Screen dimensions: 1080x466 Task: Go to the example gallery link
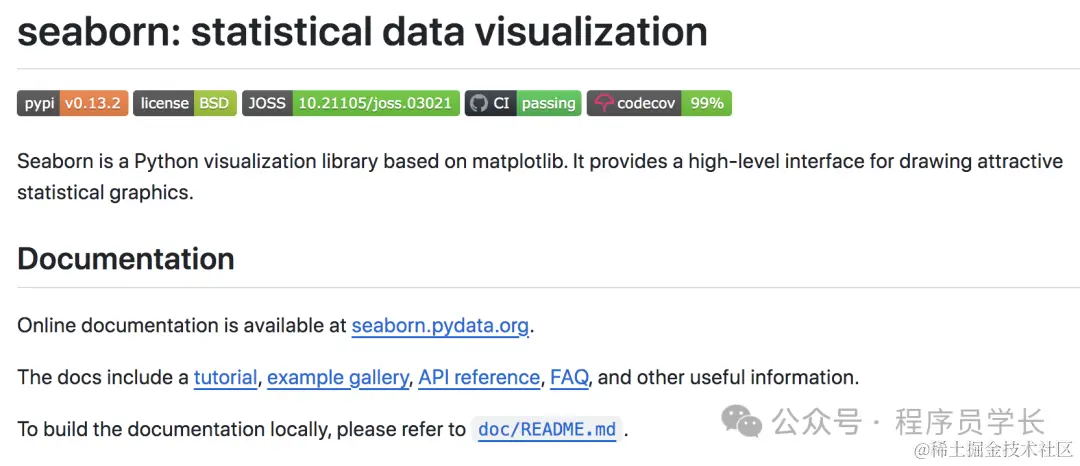(338, 377)
